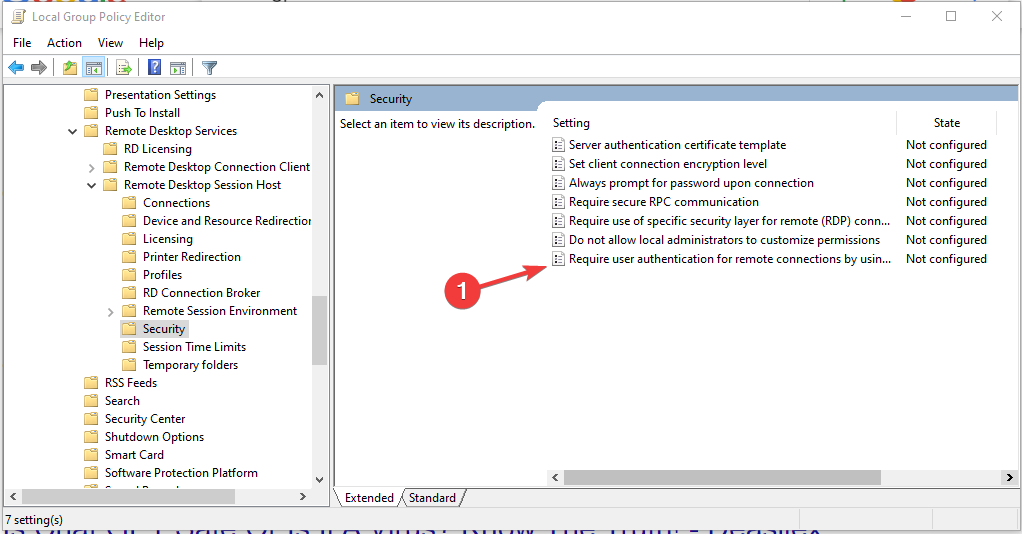The width and height of the screenshot is (1022, 534).
Task: Click the RSS Feeds folder icon
Action: click(91, 383)
